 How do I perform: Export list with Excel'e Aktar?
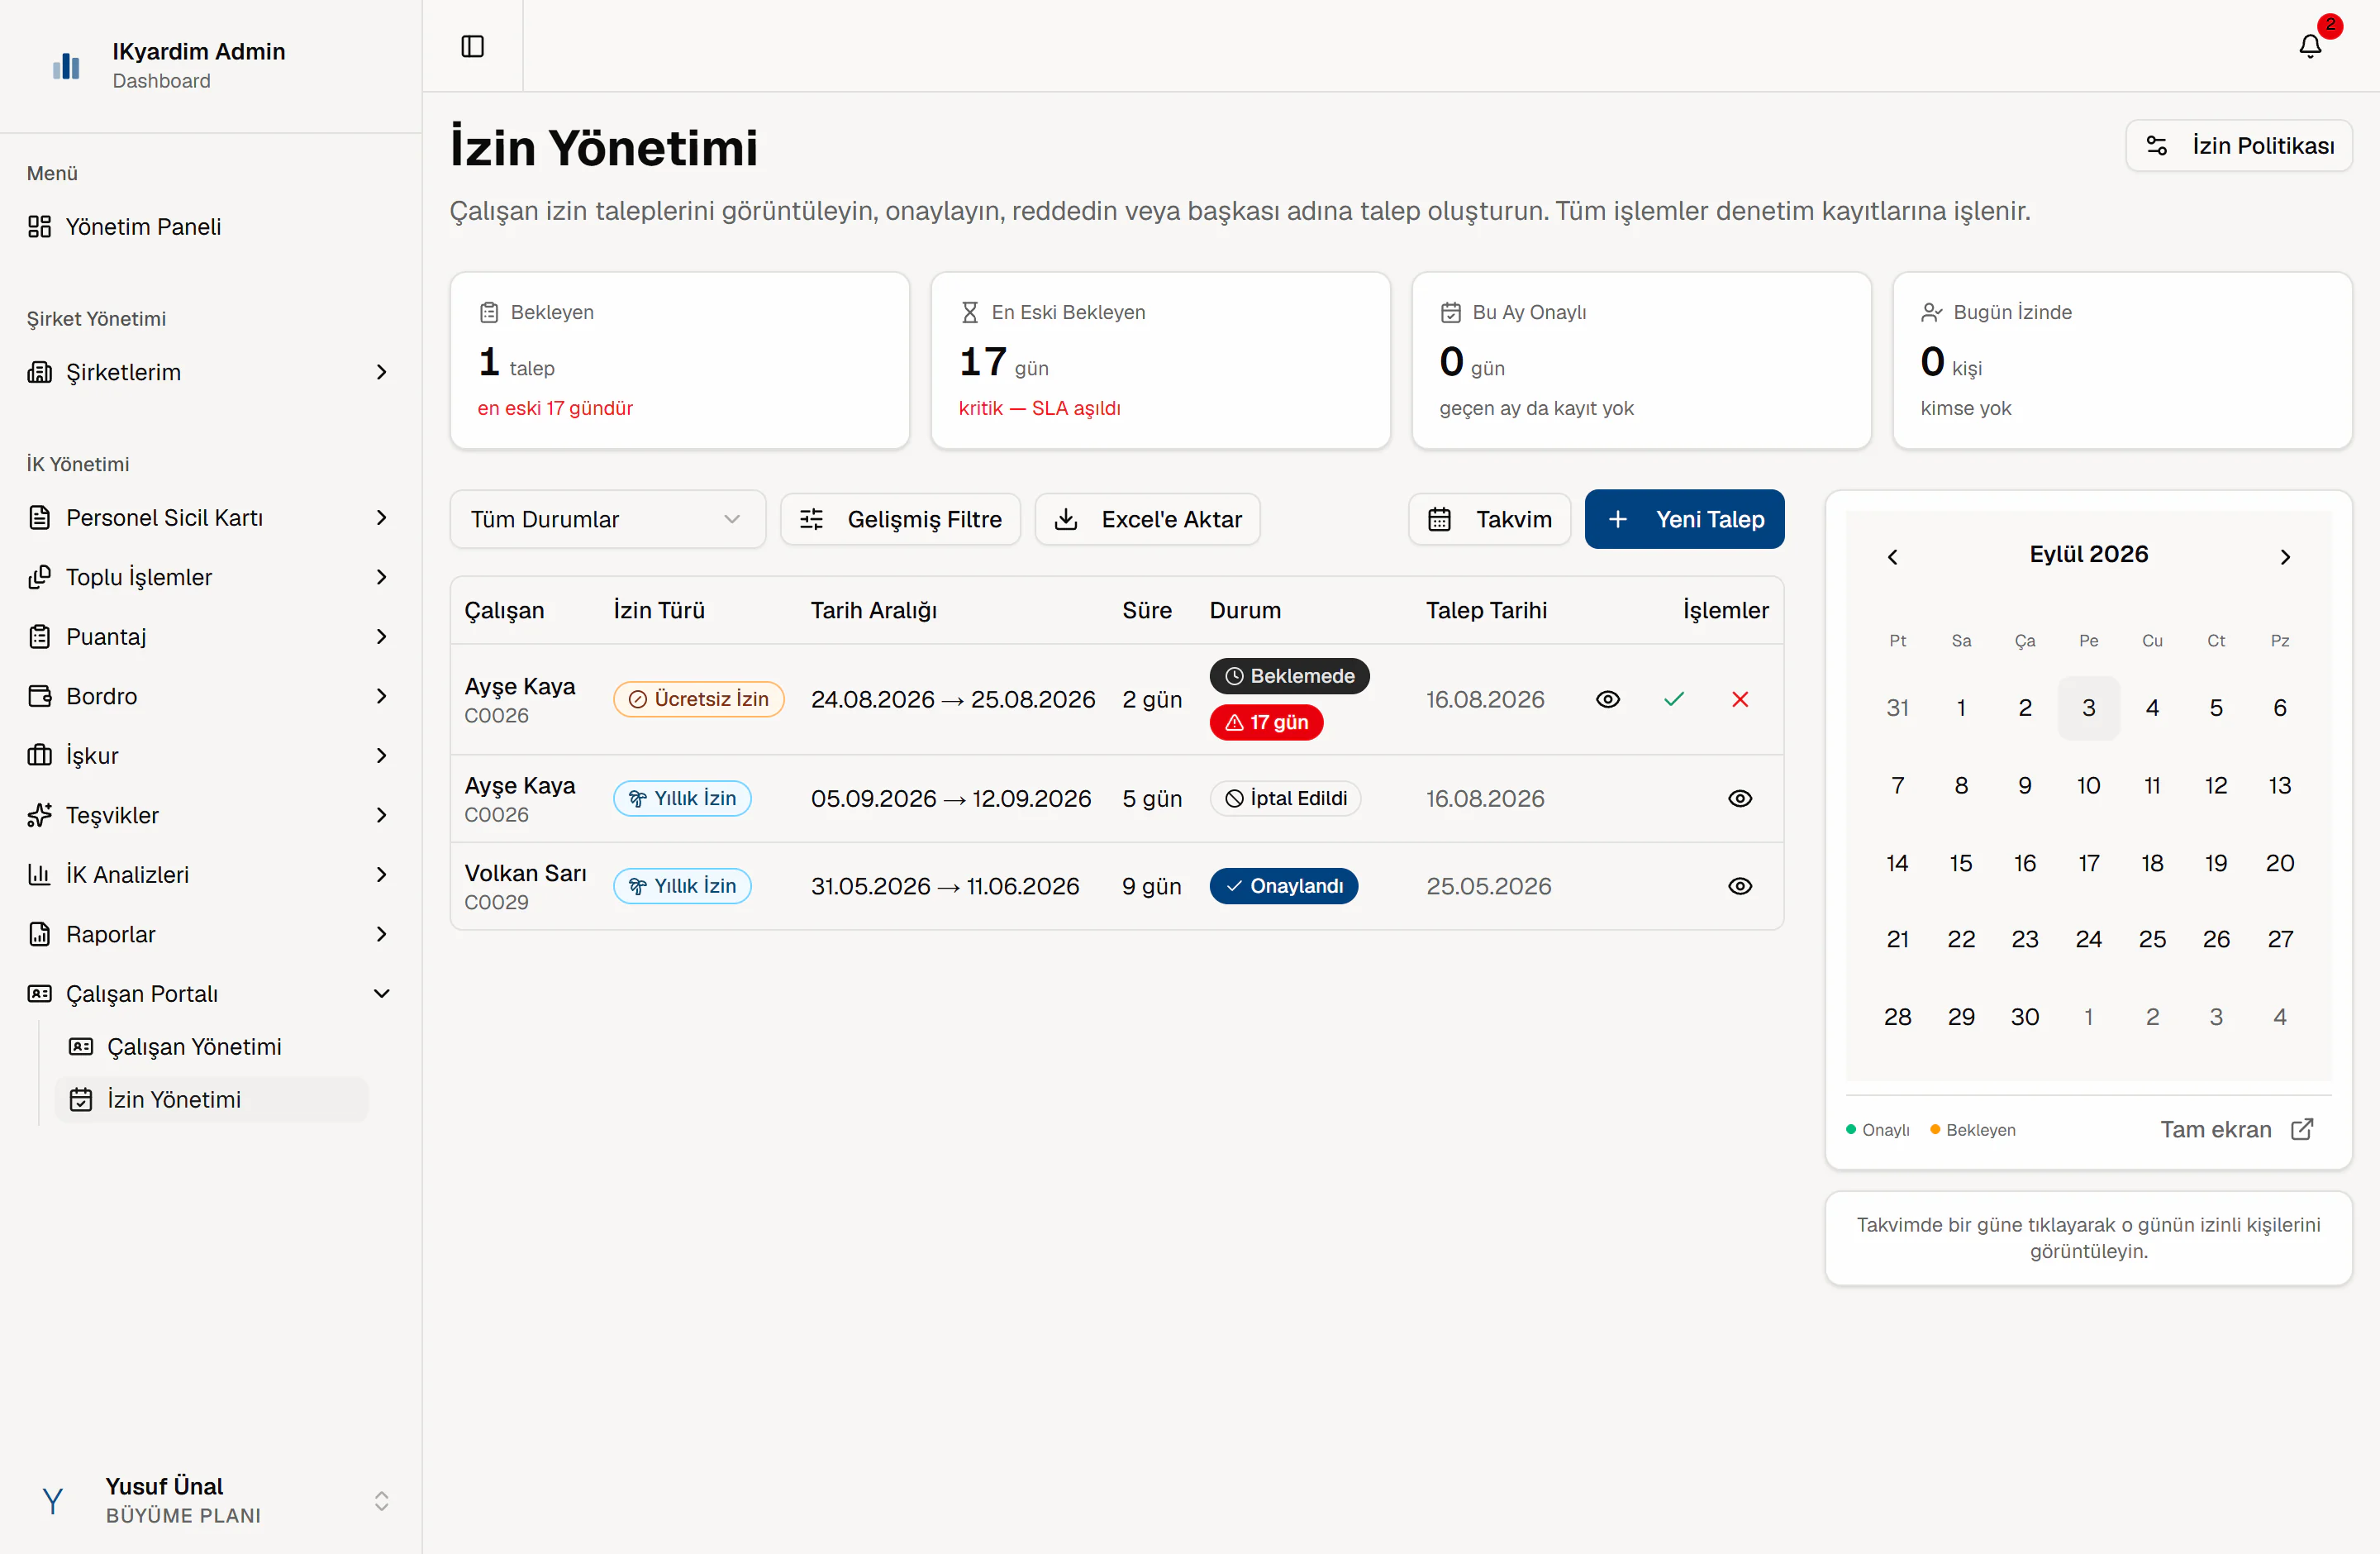point(1147,519)
